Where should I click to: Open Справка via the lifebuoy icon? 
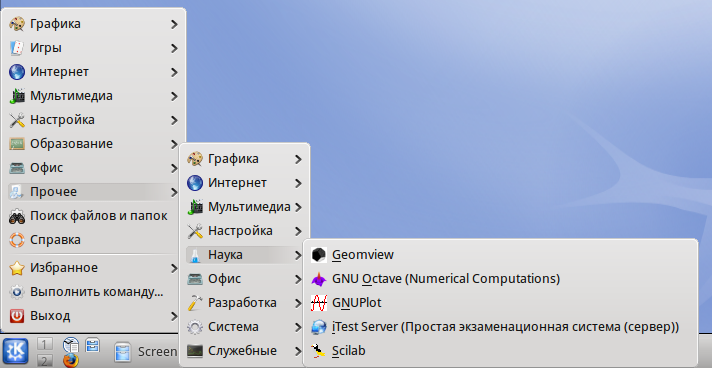17,240
